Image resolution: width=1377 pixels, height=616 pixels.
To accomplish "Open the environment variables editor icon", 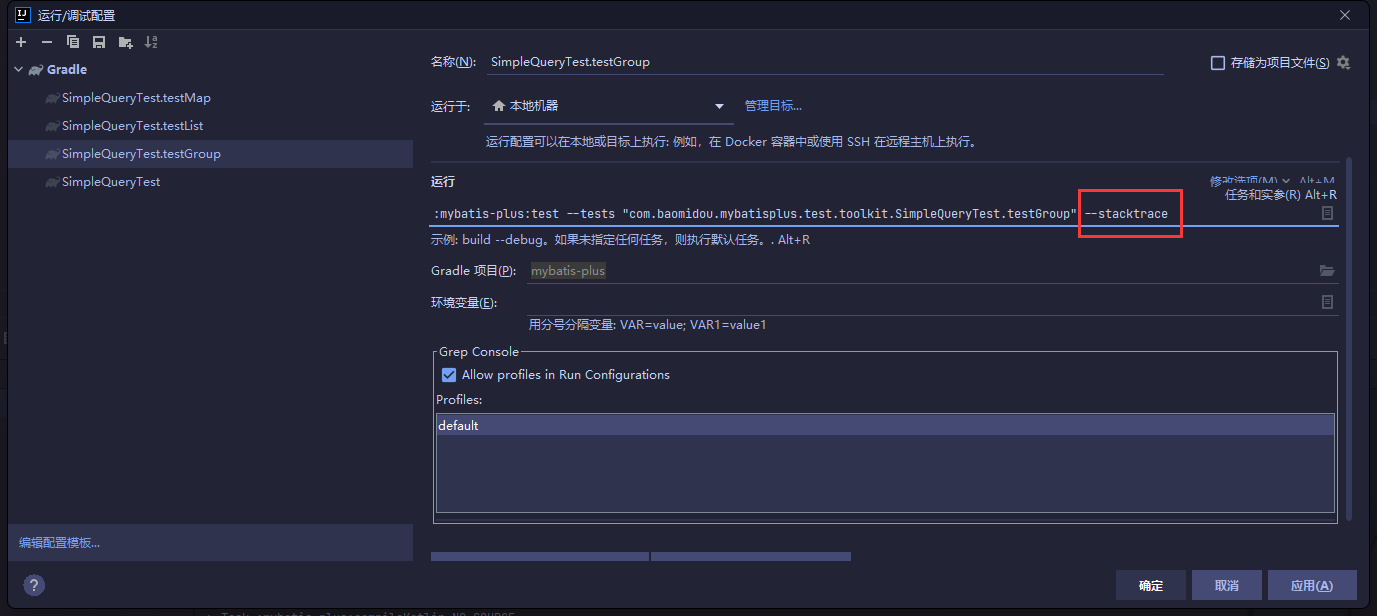I will tap(1327, 302).
